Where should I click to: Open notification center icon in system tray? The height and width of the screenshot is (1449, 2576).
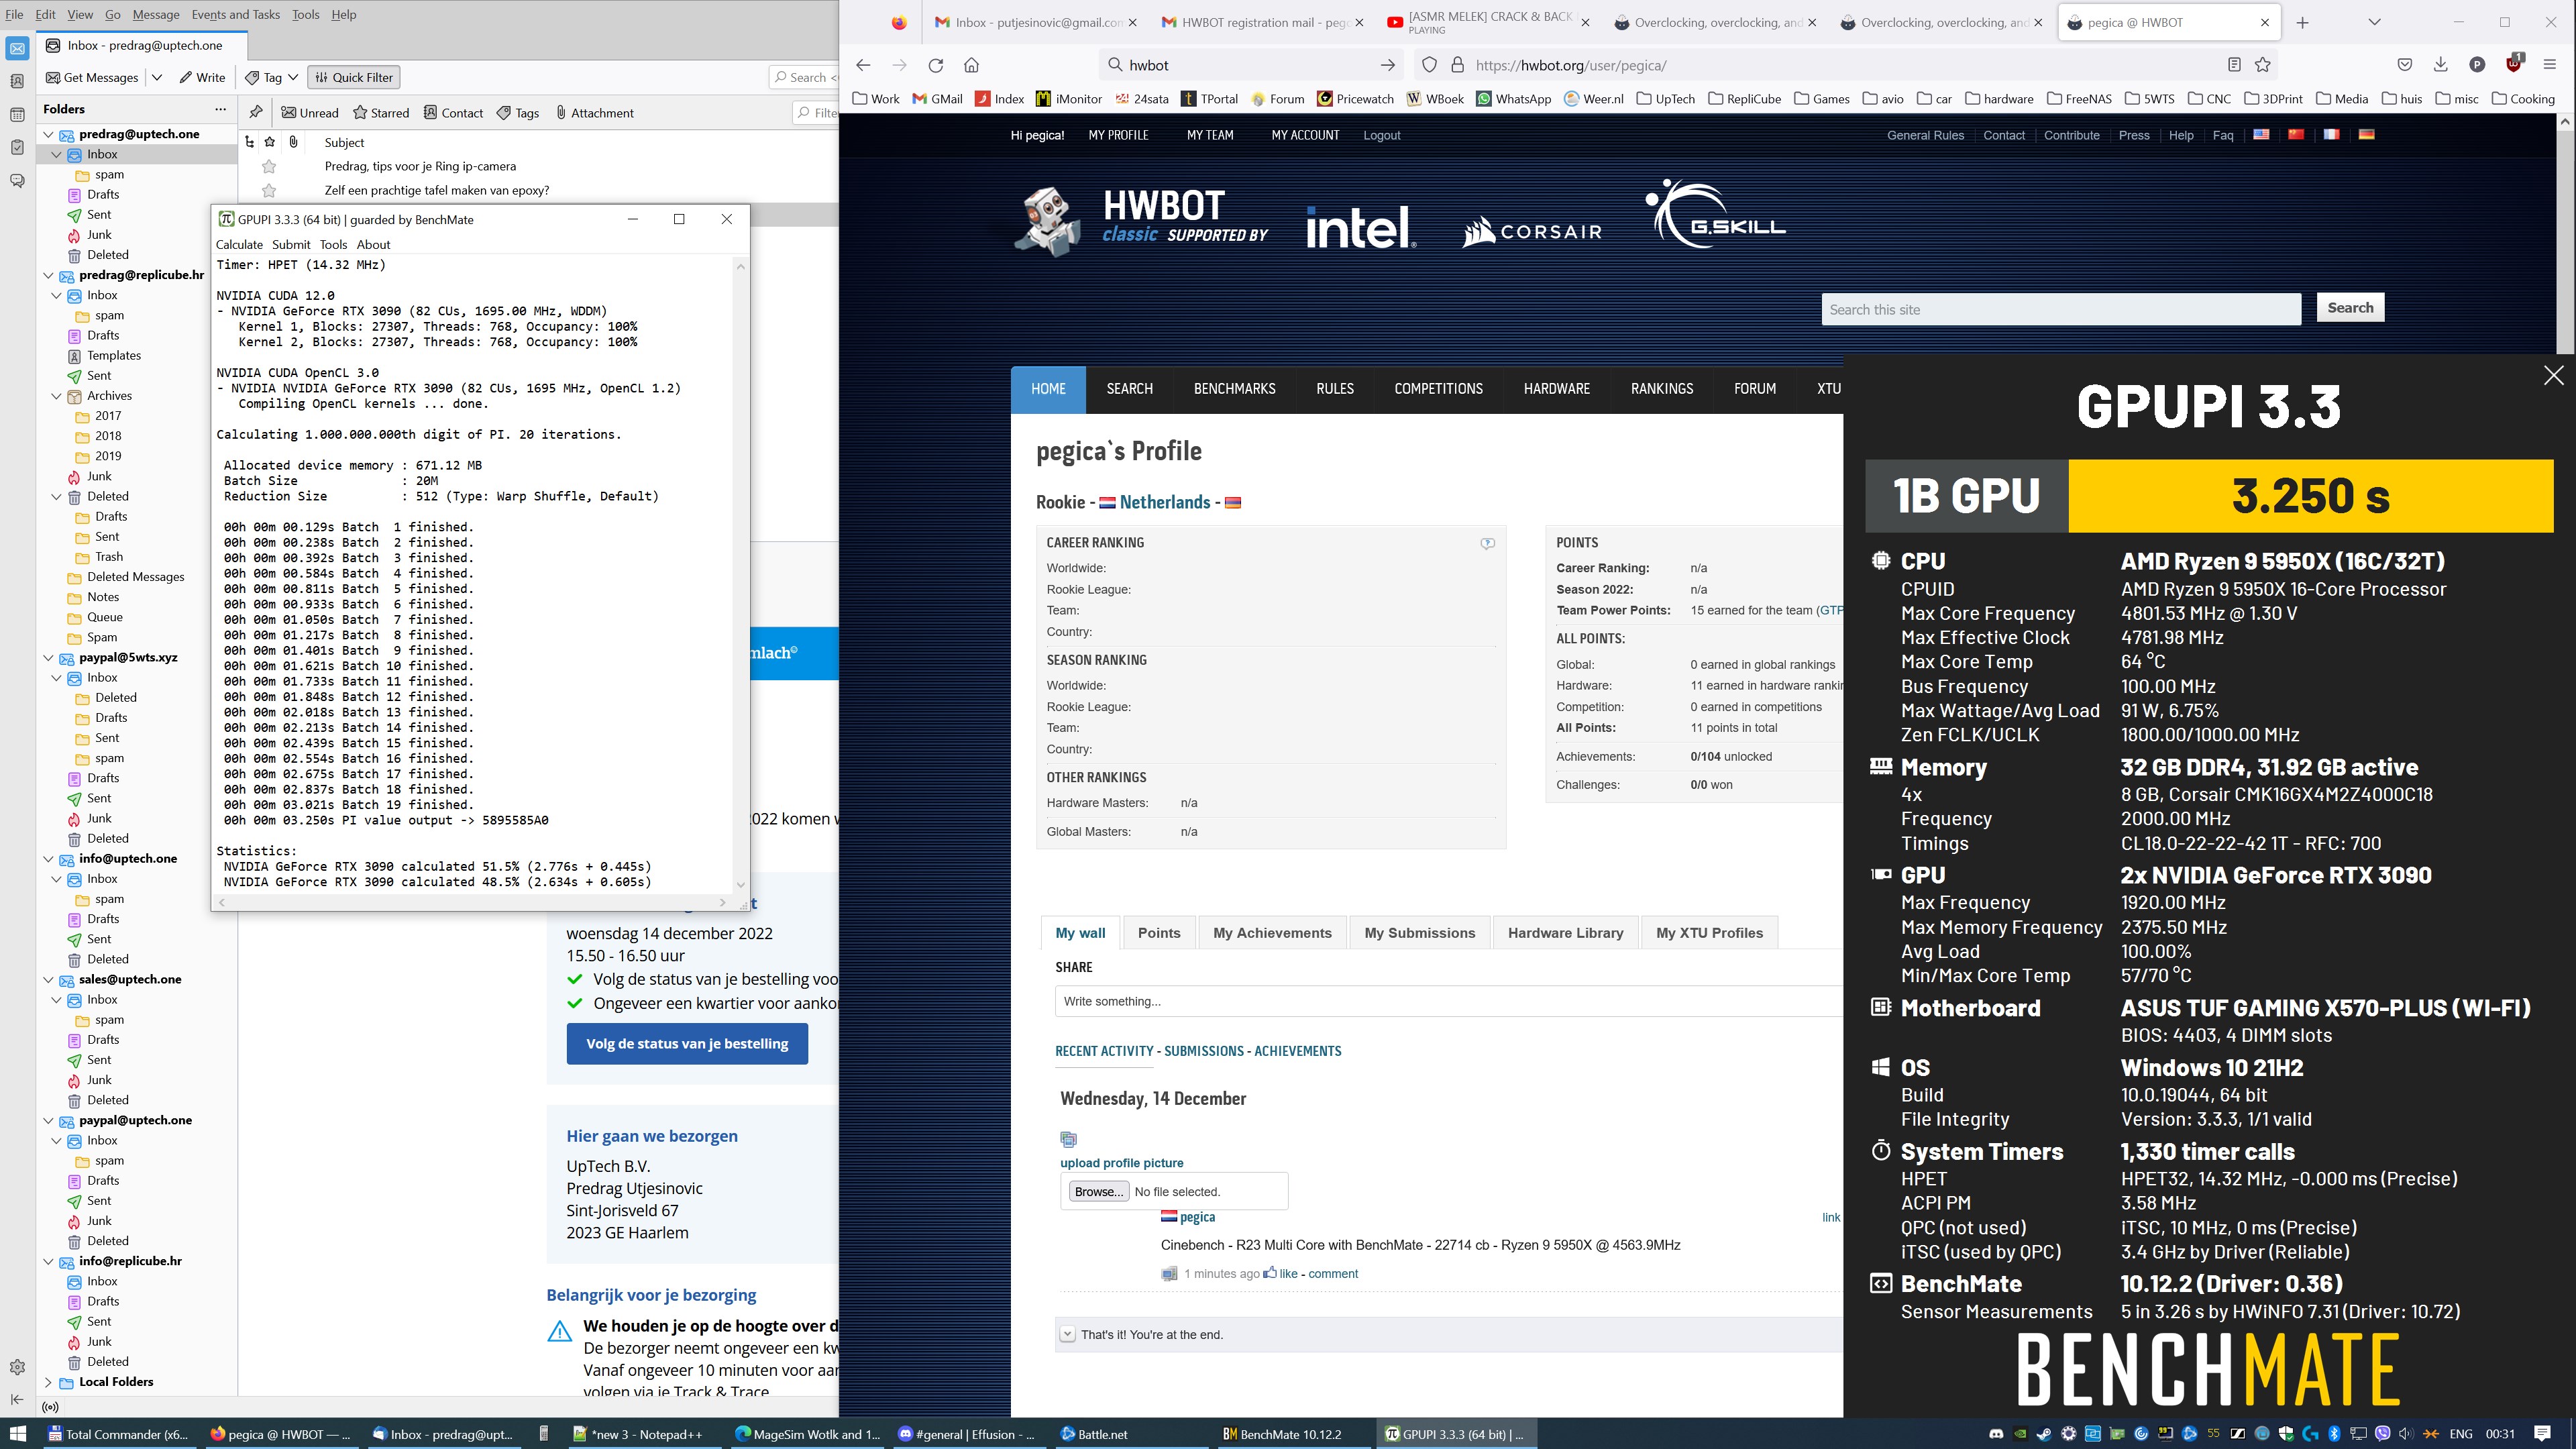(2543, 1434)
